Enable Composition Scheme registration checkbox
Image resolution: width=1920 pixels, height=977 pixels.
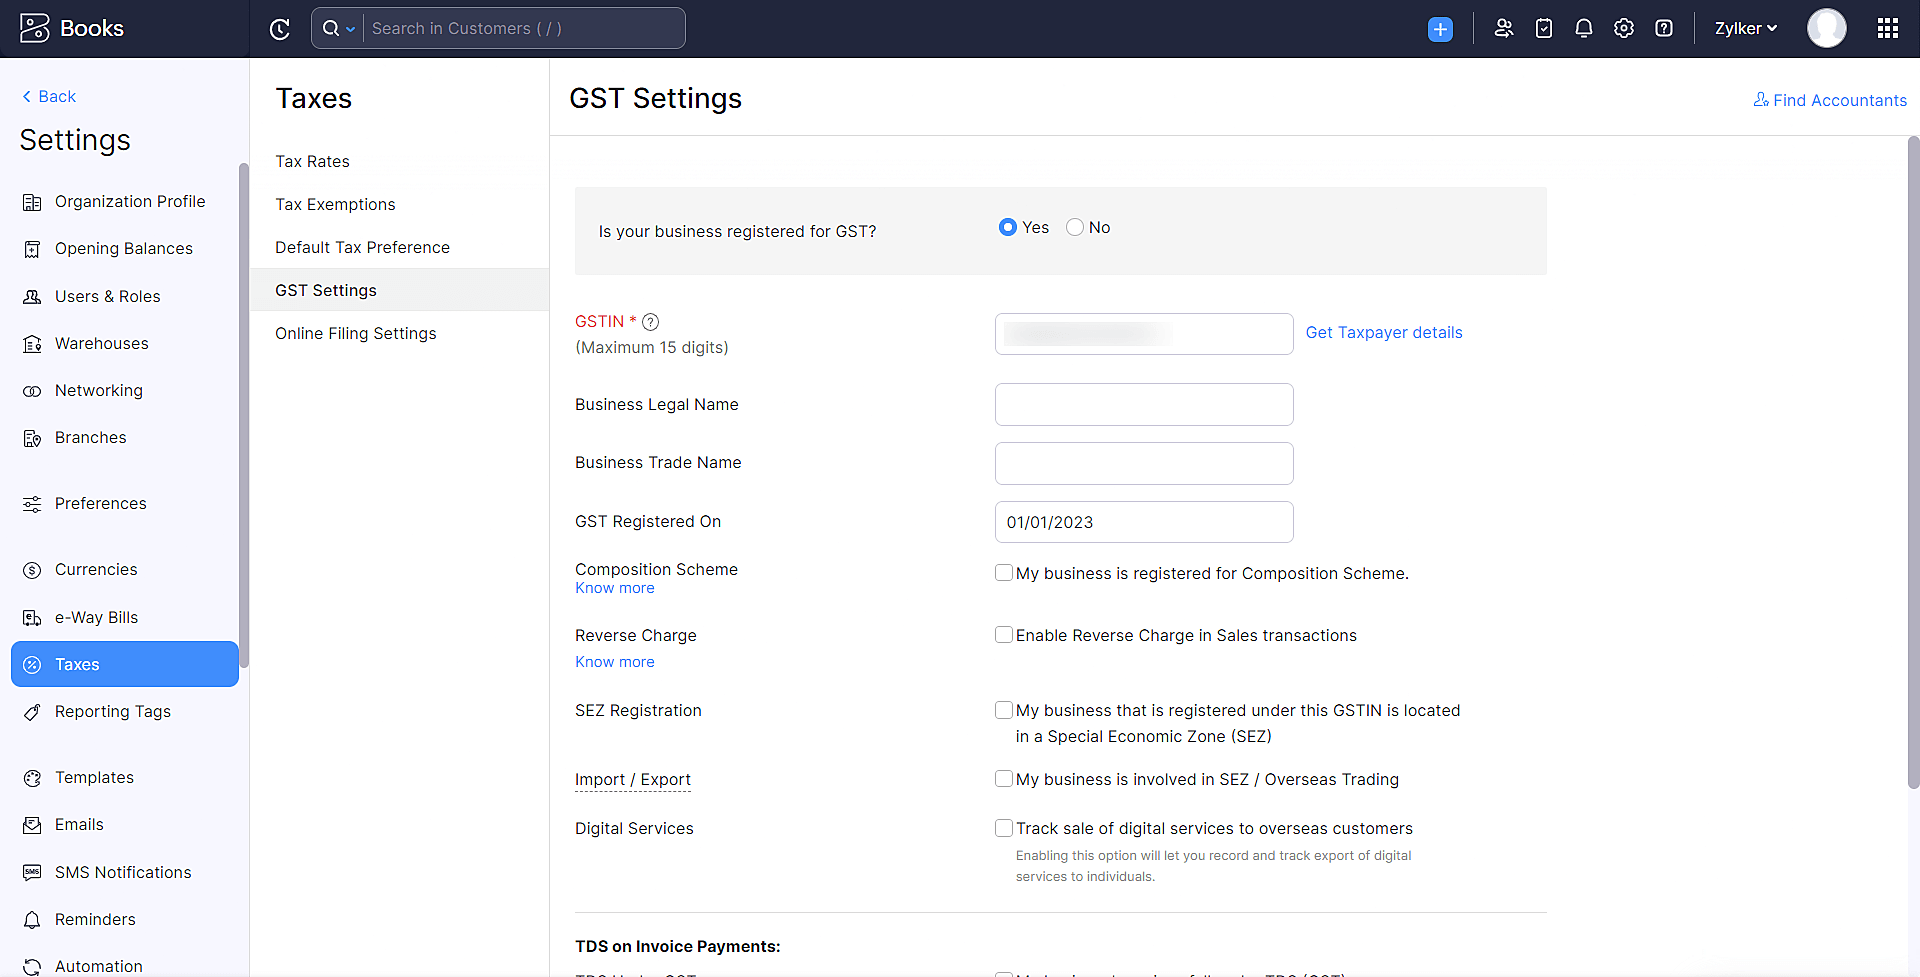[x=1004, y=572]
